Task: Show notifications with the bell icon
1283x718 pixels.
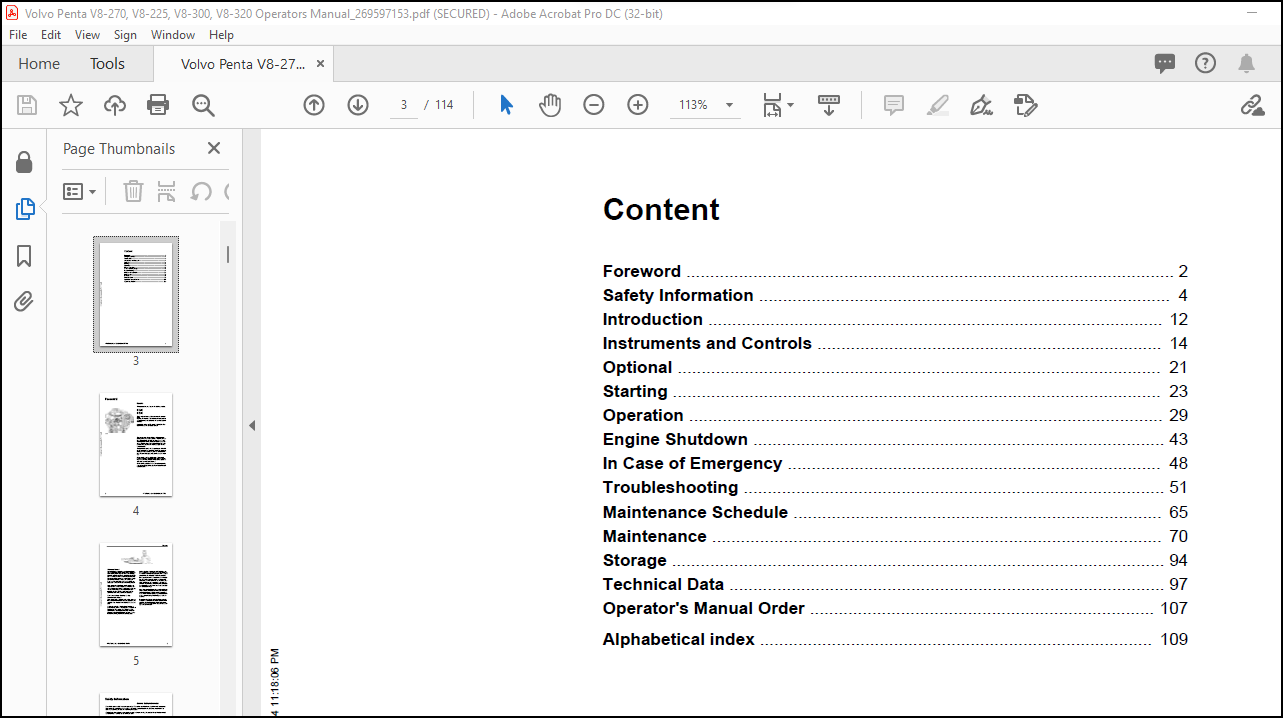Action: (1246, 64)
